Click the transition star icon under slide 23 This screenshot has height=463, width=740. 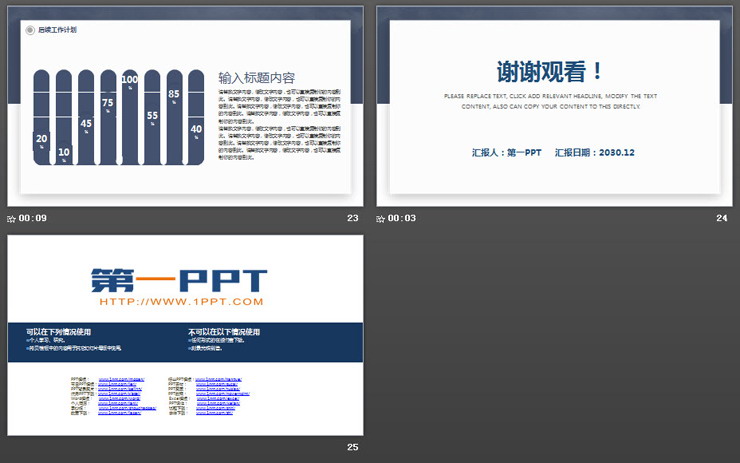click(x=11, y=219)
